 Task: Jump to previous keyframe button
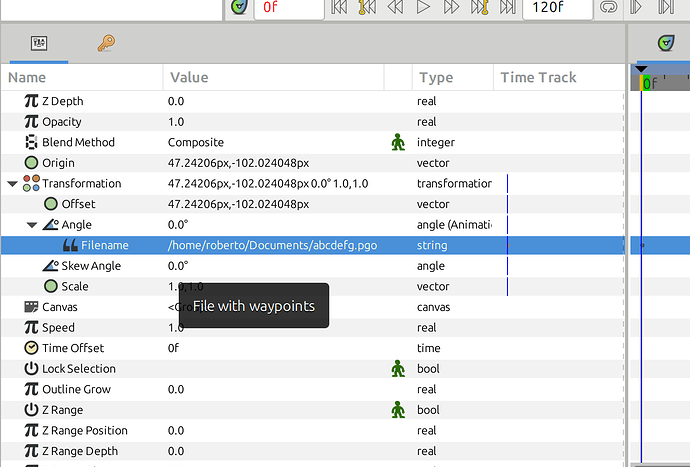(367, 7)
